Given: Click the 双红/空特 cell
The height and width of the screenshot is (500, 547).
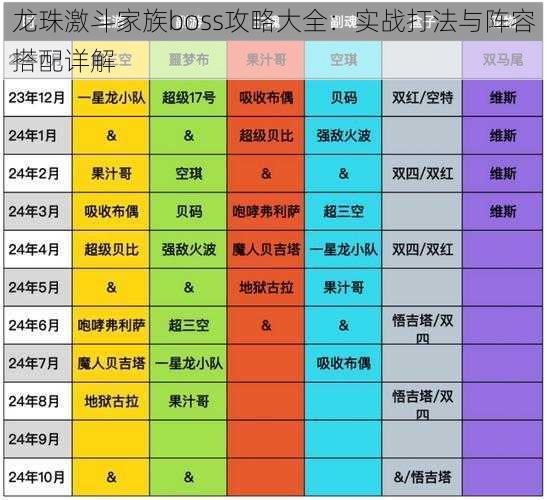Looking at the screenshot, I should pos(422,98).
